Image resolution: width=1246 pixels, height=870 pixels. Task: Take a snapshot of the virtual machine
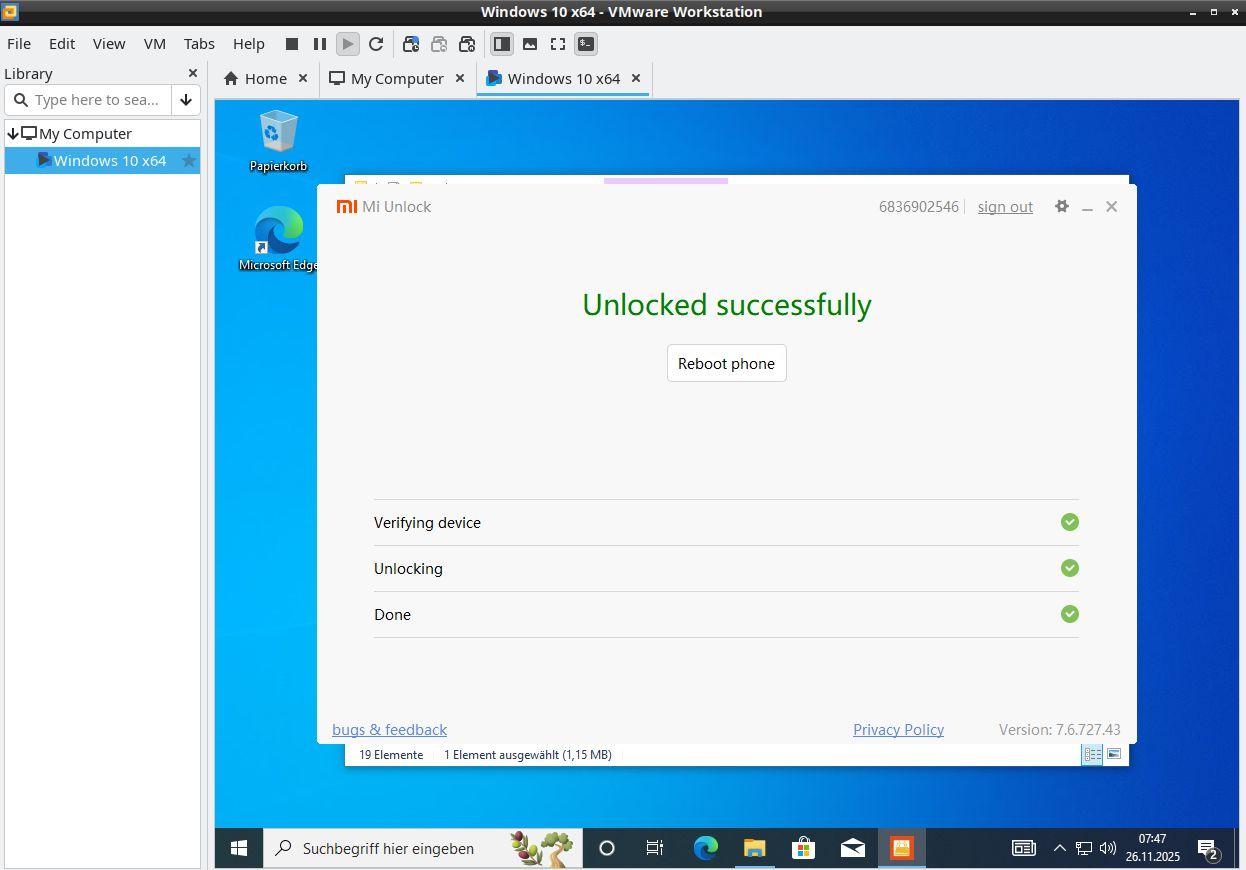411,44
